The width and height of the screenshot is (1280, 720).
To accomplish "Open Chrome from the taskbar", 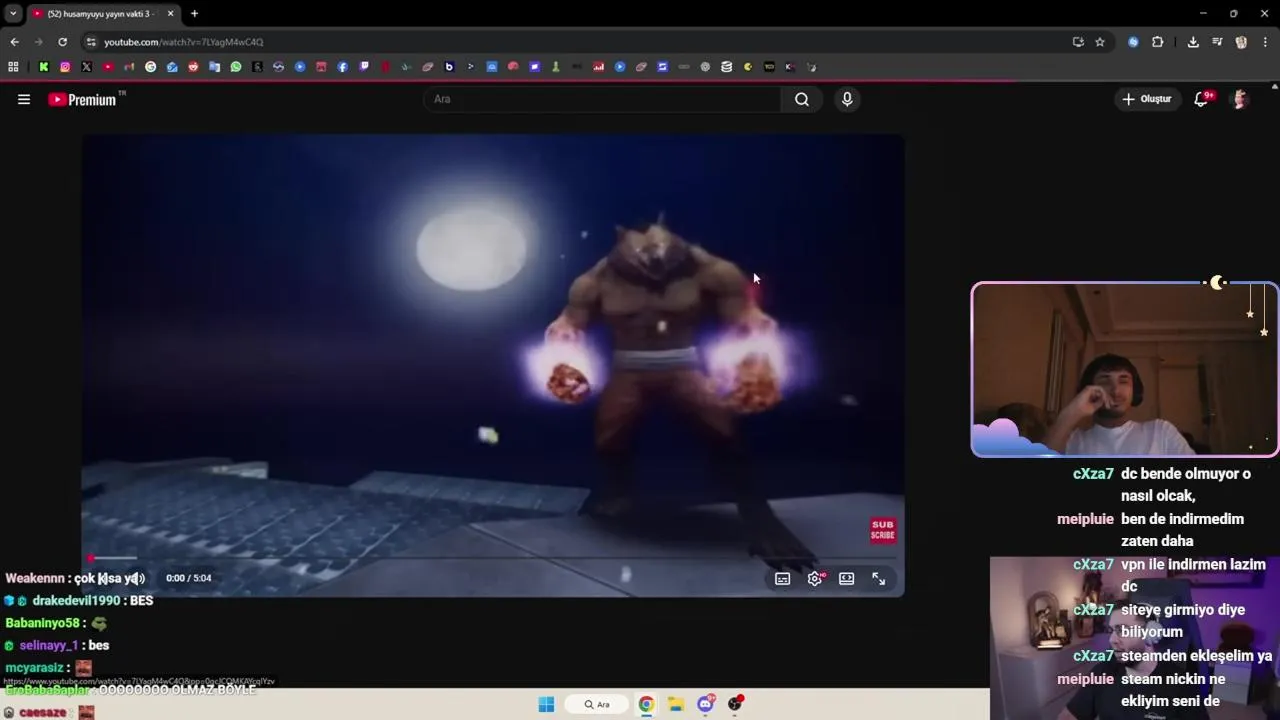I will click(x=647, y=704).
